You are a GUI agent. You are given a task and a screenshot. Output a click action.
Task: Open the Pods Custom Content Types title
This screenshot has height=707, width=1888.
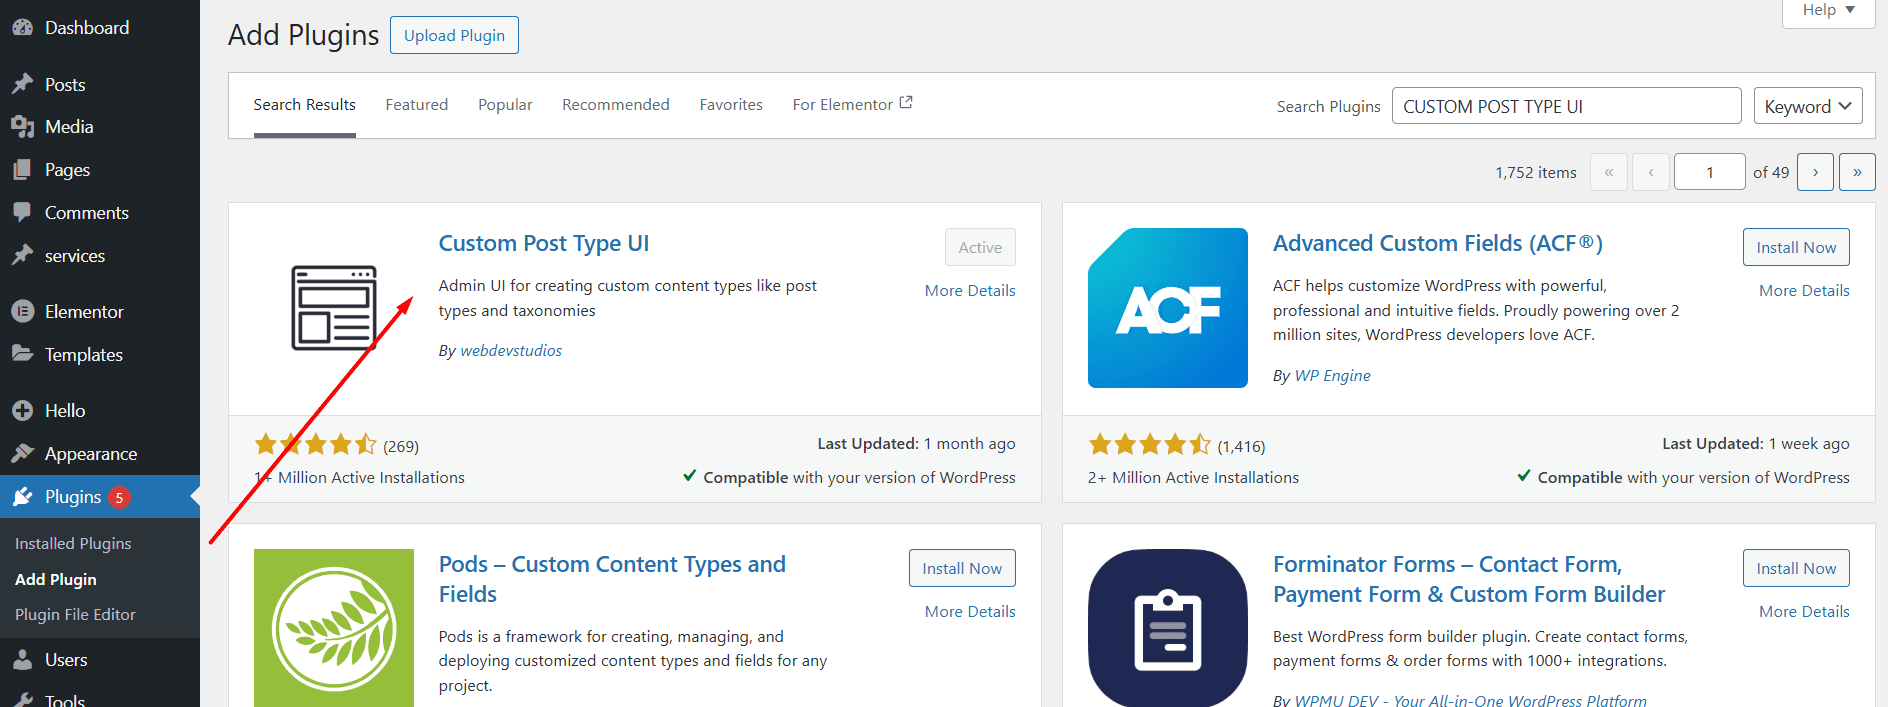pyautogui.click(x=612, y=579)
